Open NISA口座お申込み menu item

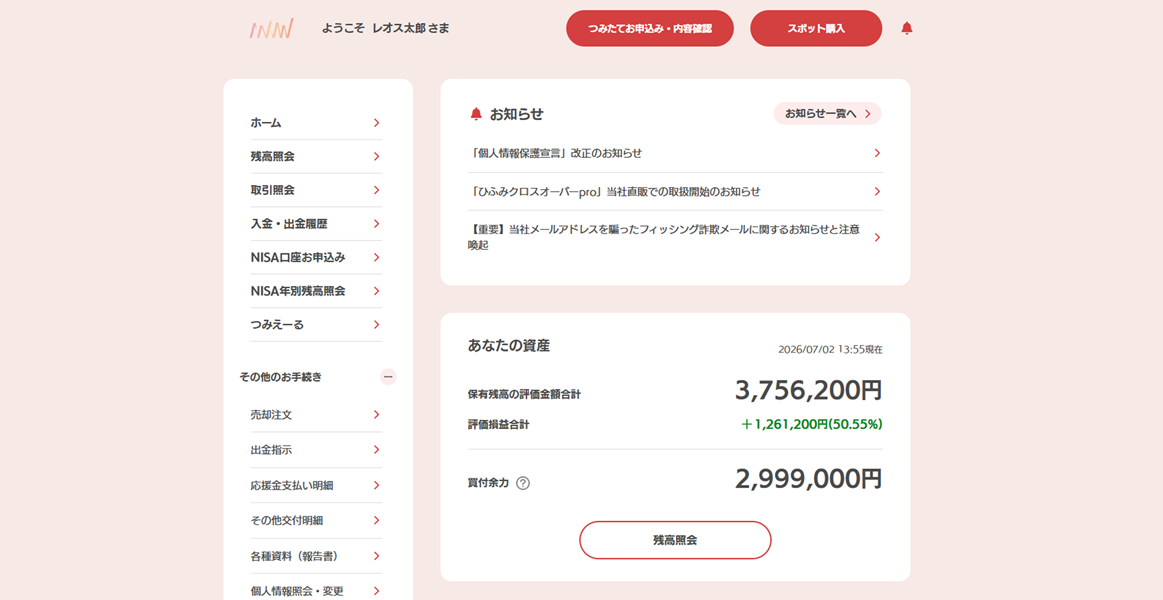click(315, 257)
